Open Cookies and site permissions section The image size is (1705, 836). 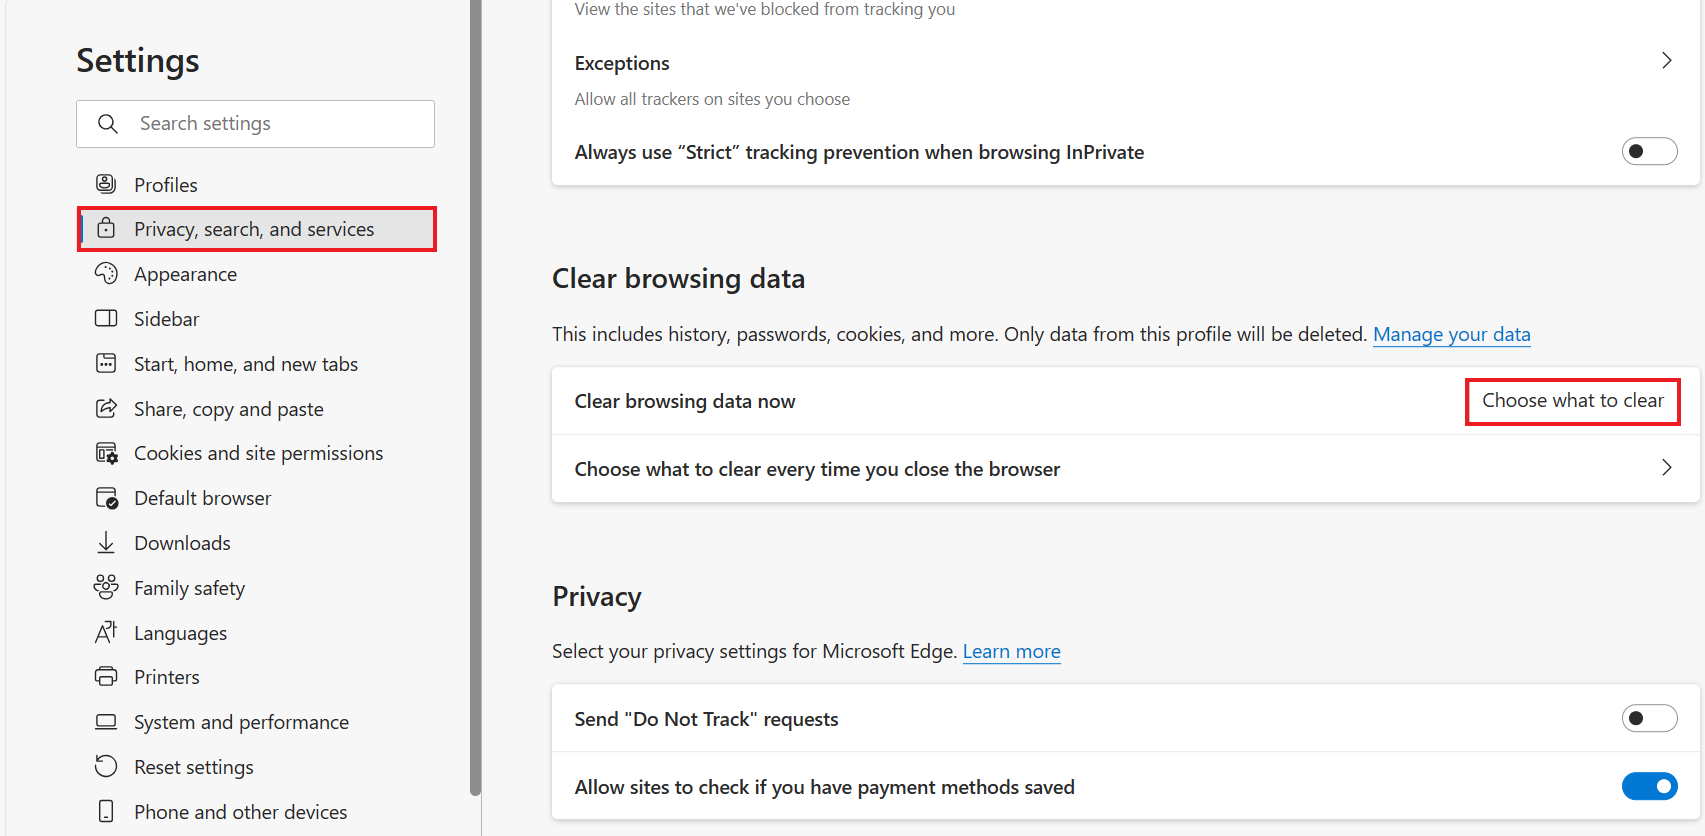pyautogui.click(x=258, y=453)
